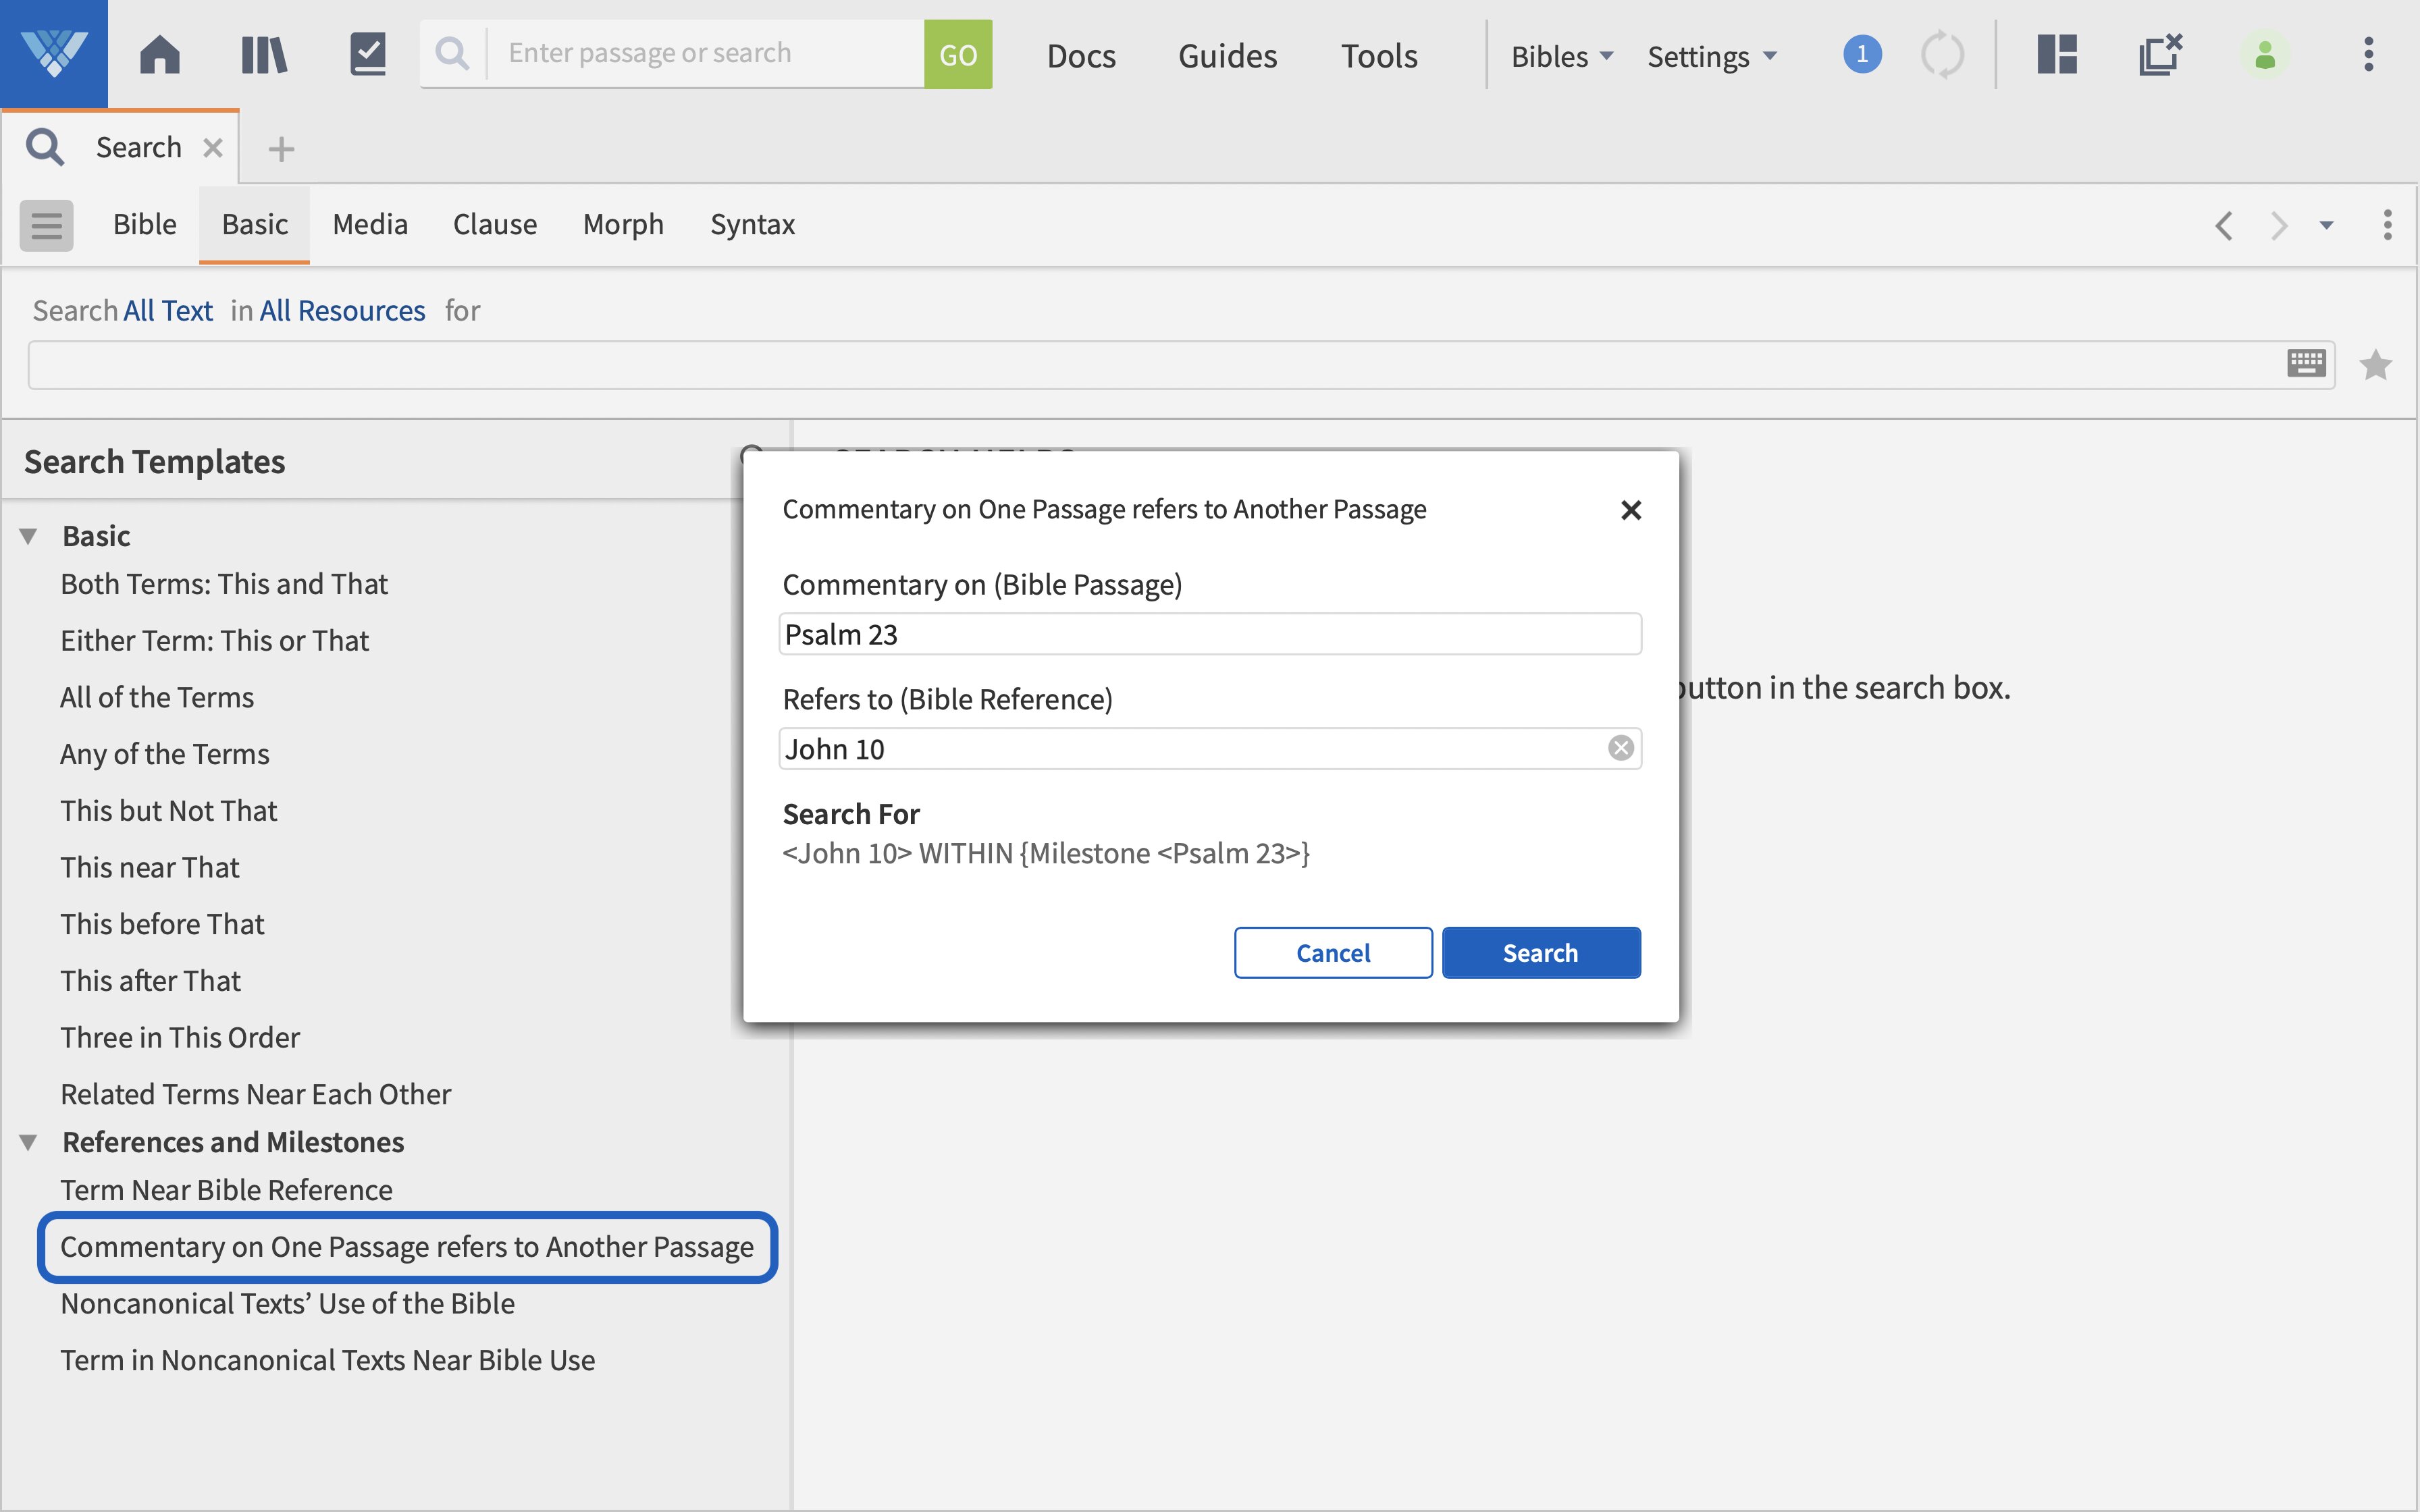Edit the Commentary on Bible Passage field
This screenshot has height=1512, width=2420.
[1210, 634]
